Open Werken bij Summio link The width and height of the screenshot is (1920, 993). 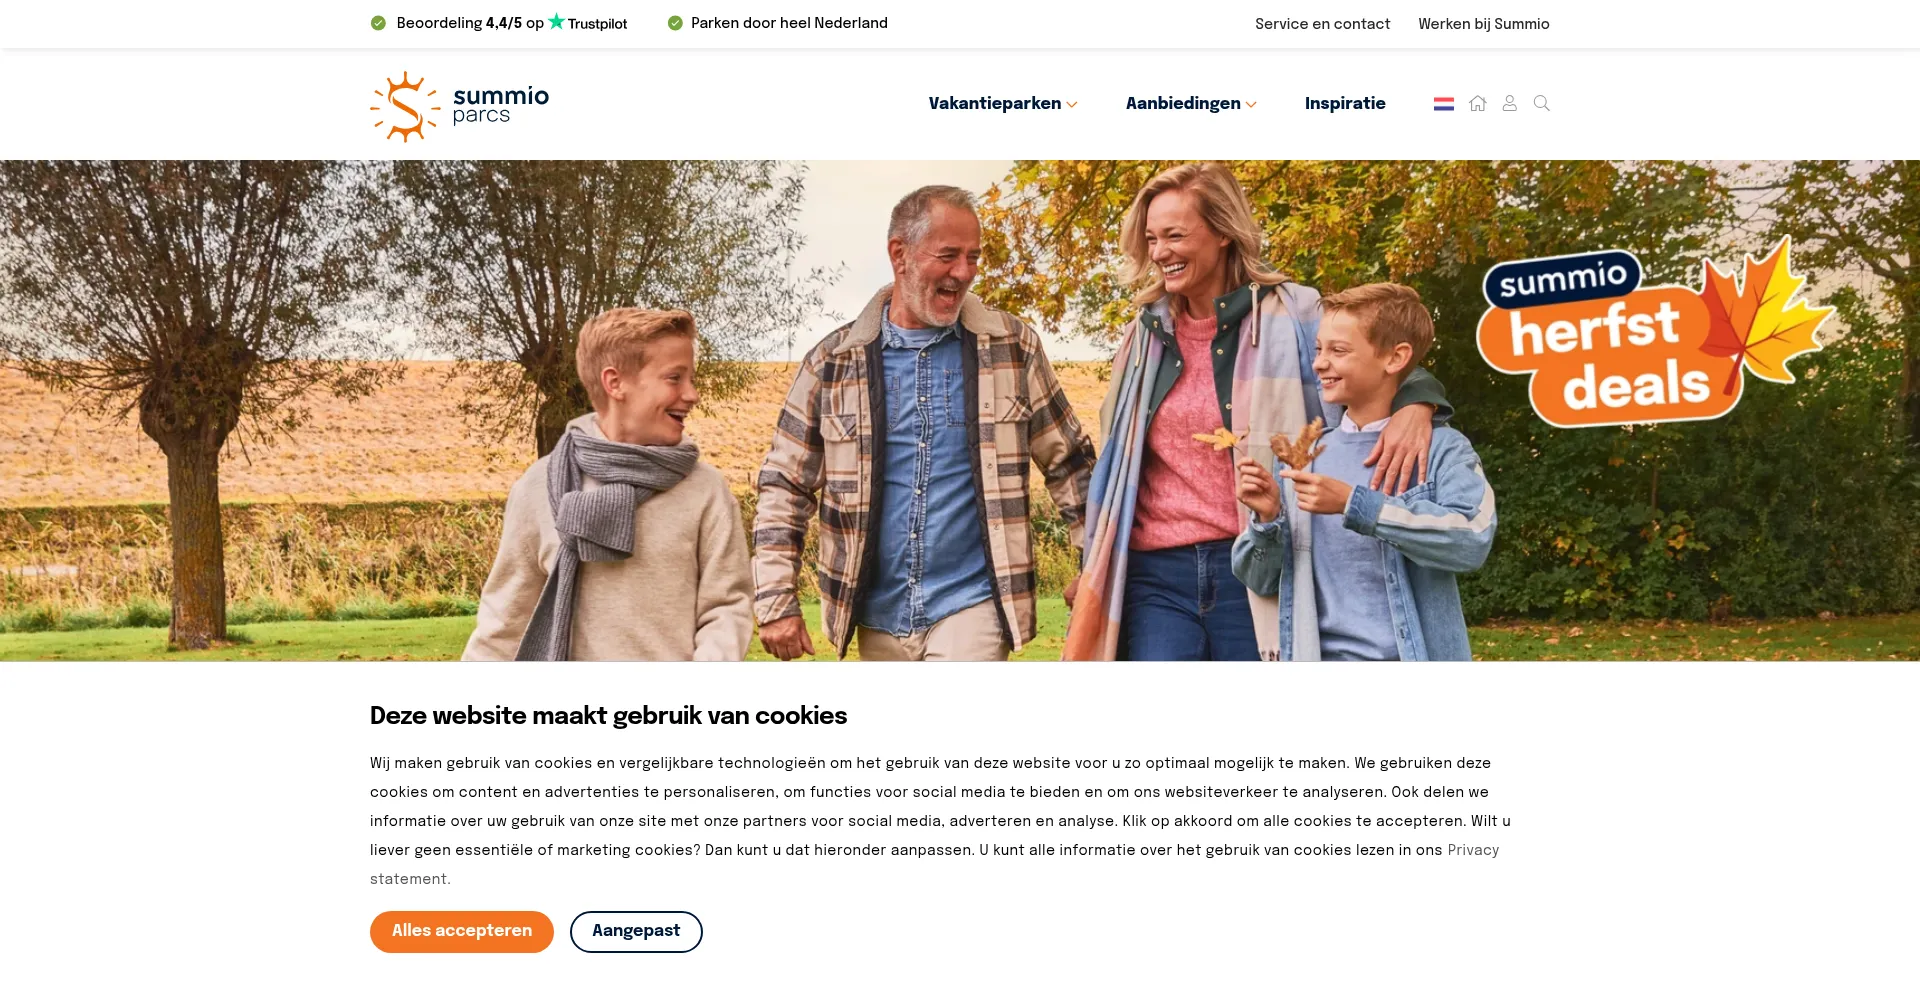tap(1483, 24)
